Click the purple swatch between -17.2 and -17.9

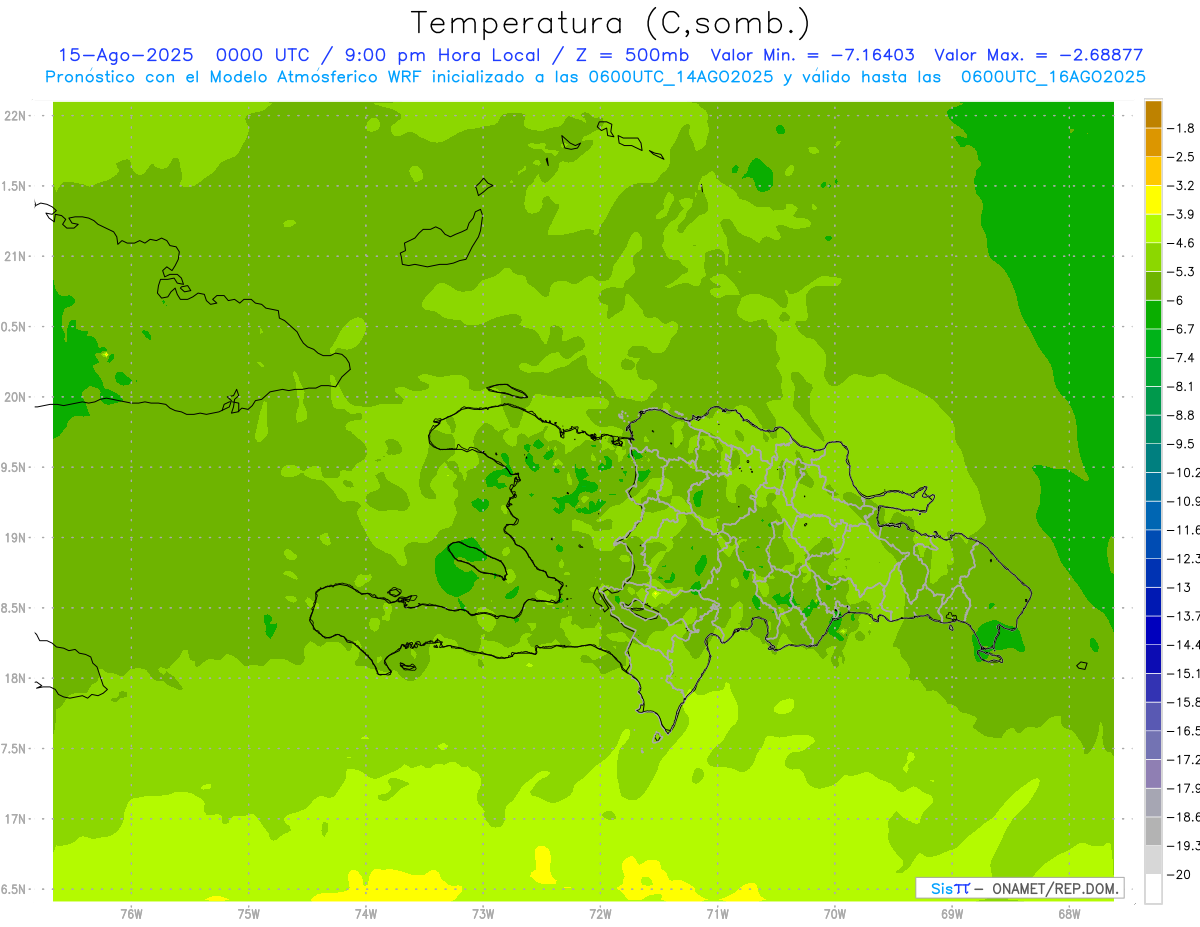pos(1153,774)
